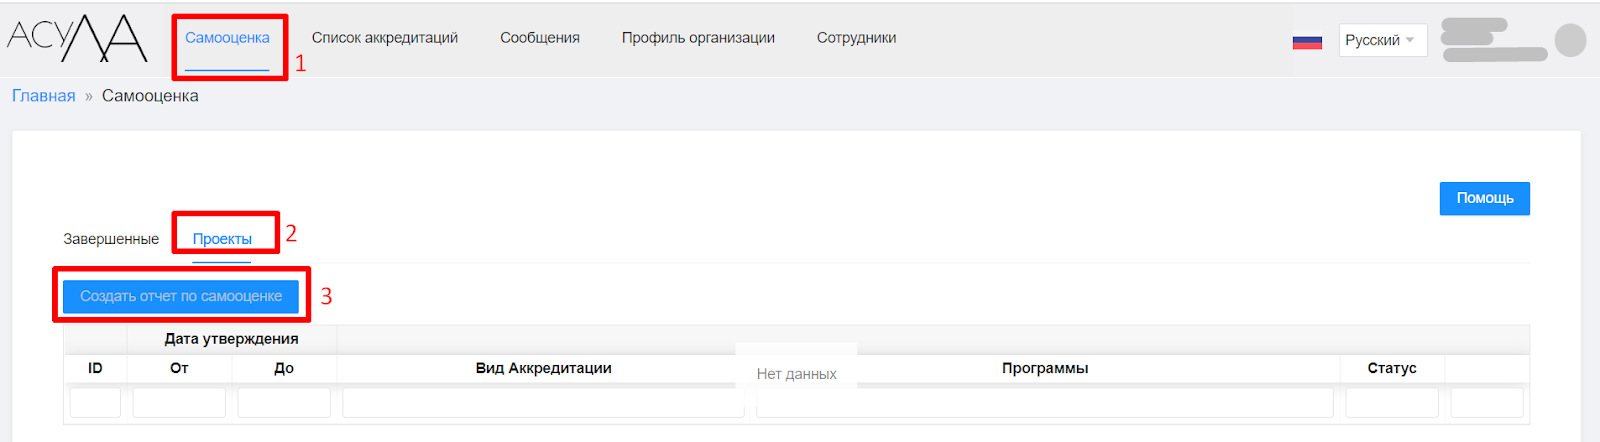1600x442 pixels.
Task: Click the Russian flag icon
Action: pyautogui.click(x=1307, y=41)
